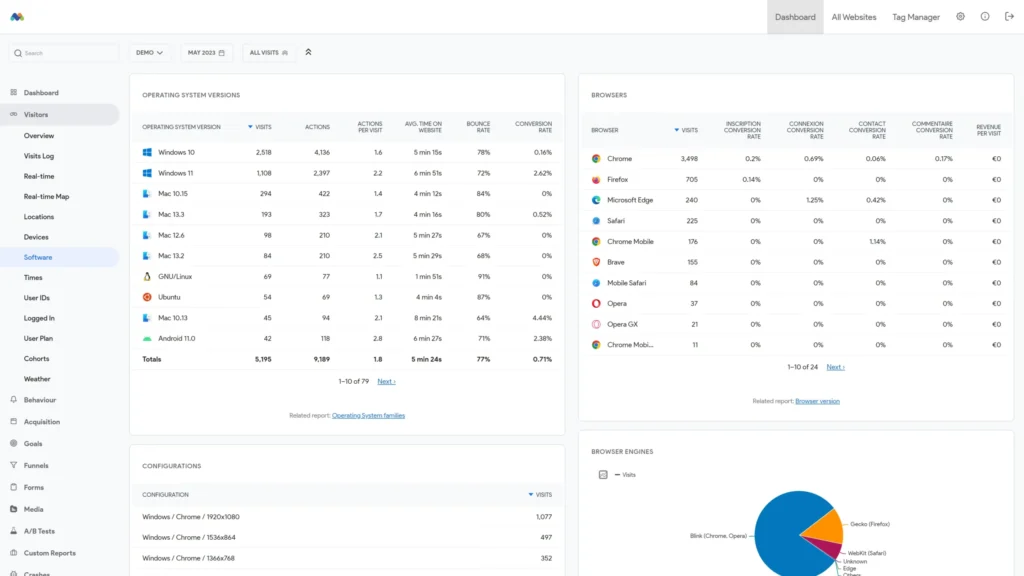The image size is (1024, 576).
Task: Open the ALL VISITS segment selector
Action: [269, 52]
